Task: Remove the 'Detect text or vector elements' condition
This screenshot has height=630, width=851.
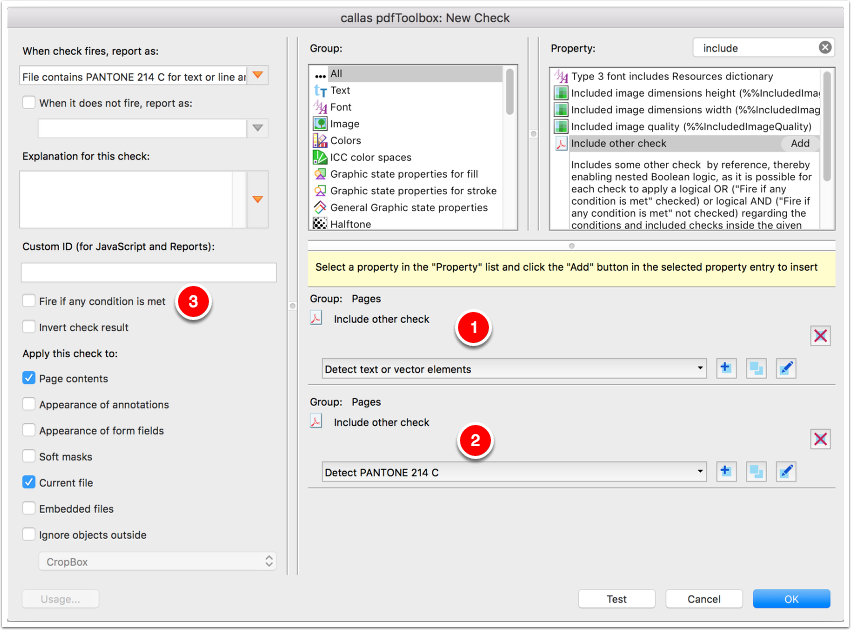Action: click(820, 335)
